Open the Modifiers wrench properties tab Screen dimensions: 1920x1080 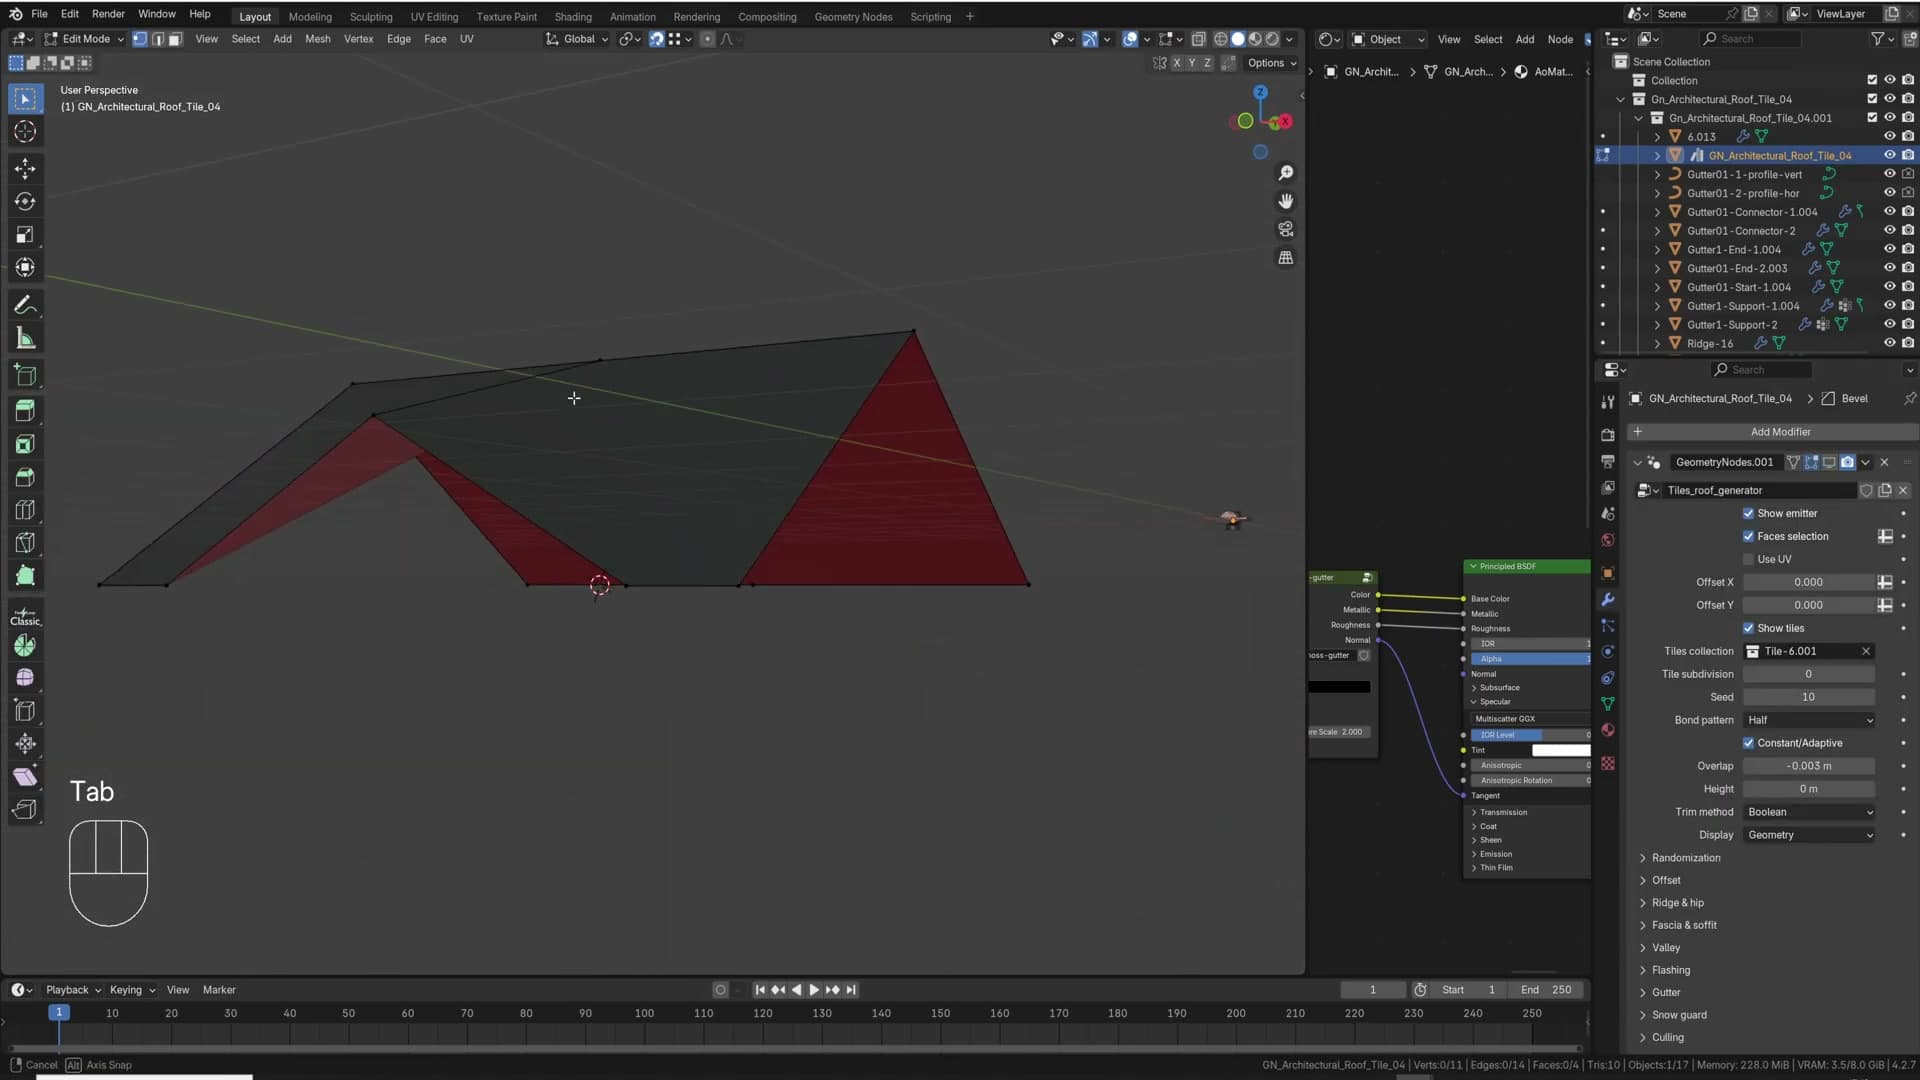tap(1608, 599)
